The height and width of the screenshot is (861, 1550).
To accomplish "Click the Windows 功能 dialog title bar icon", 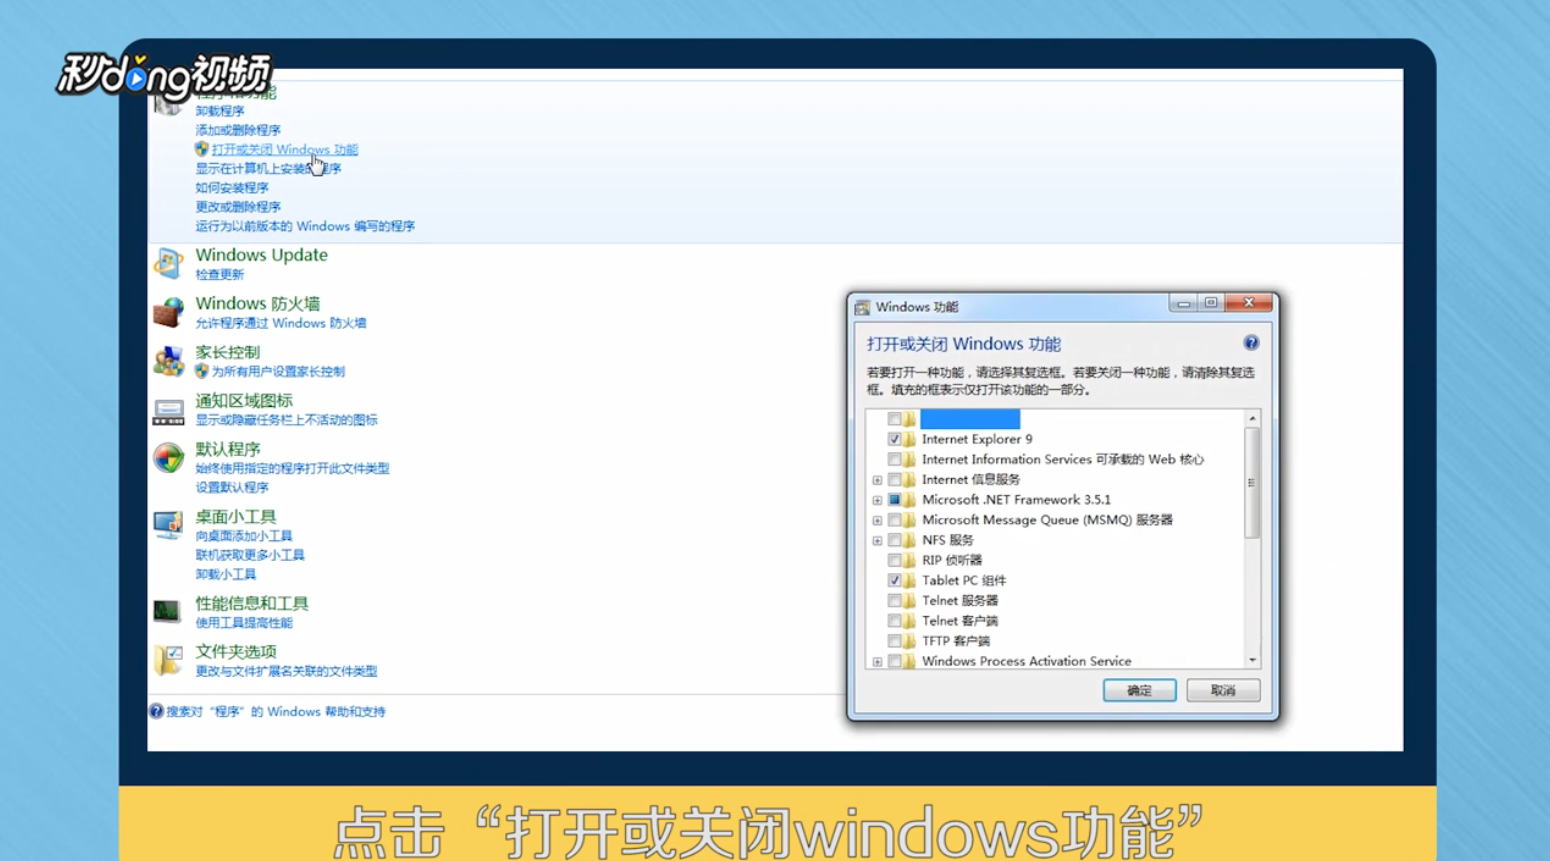I will 863,307.
